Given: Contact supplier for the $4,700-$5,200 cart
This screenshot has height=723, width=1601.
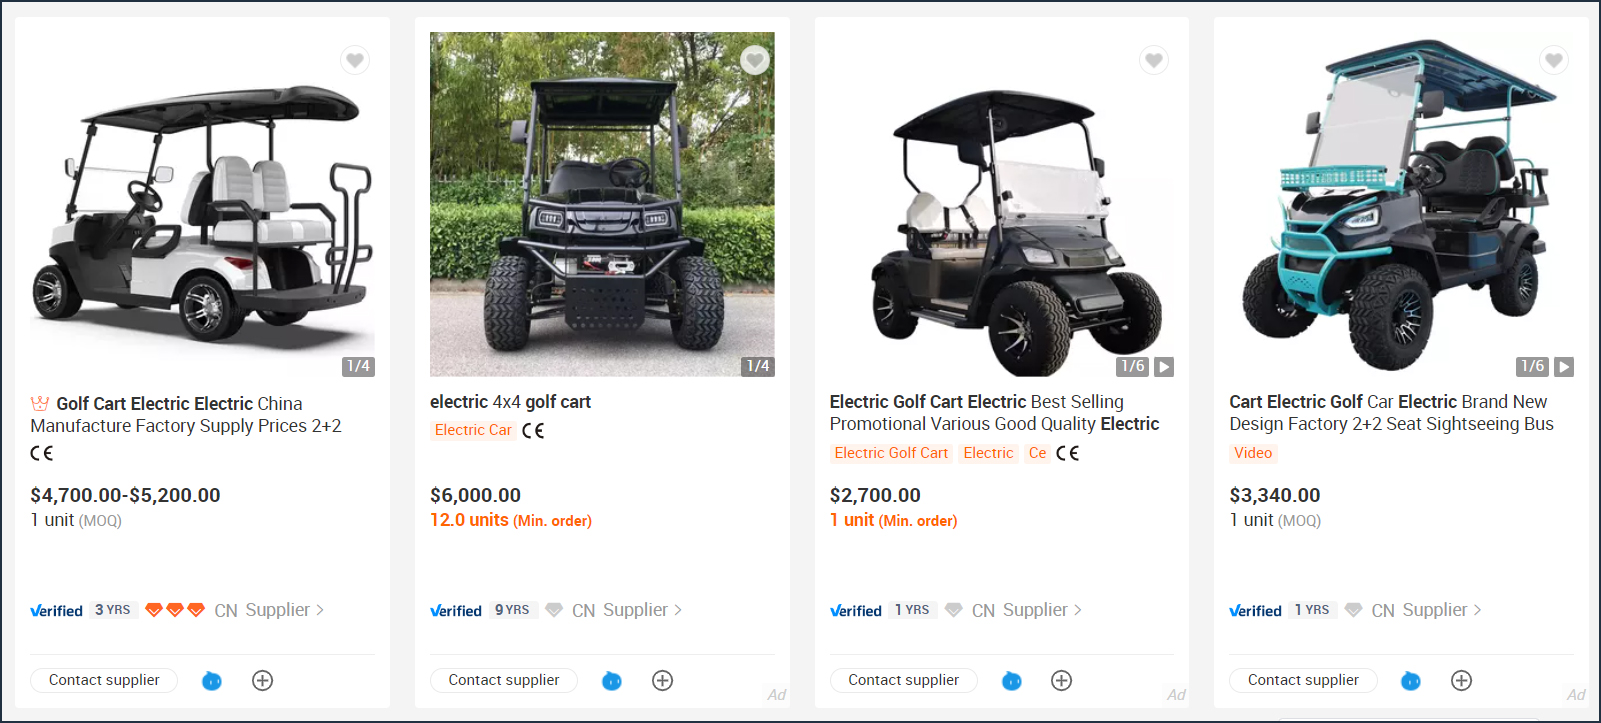Looking at the screenshot, I should click(x=104, y=680).
